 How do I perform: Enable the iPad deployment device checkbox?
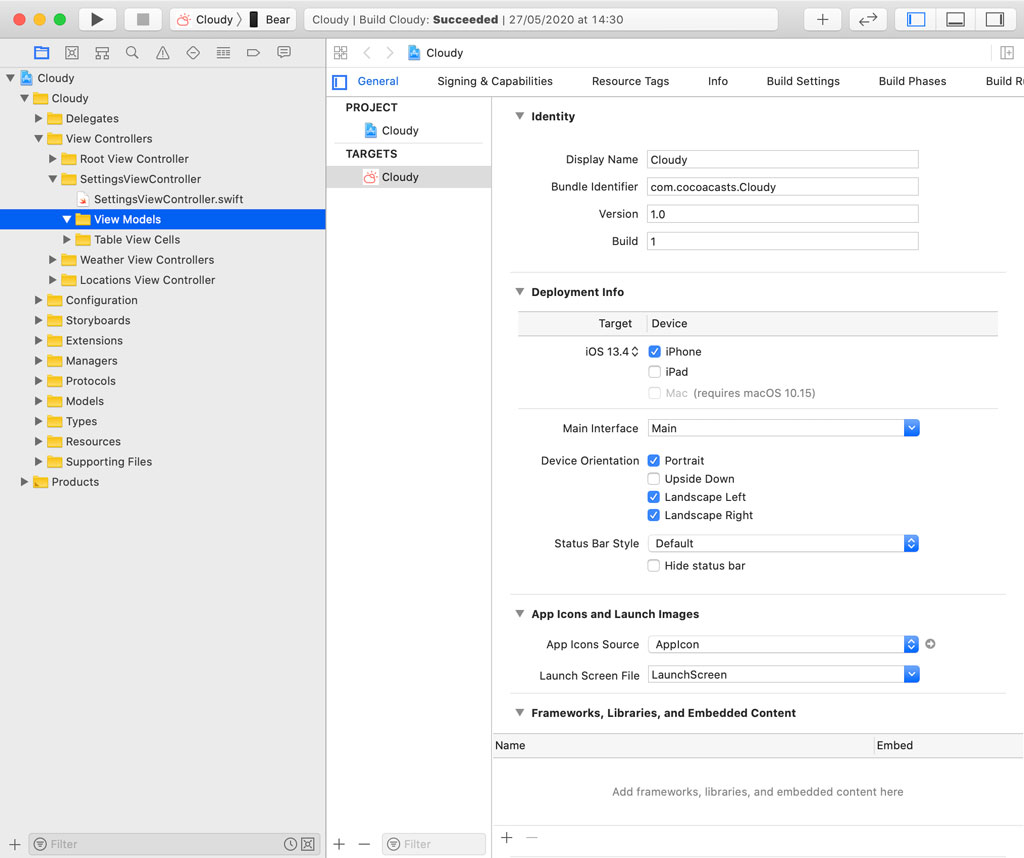tap(653, 371)
